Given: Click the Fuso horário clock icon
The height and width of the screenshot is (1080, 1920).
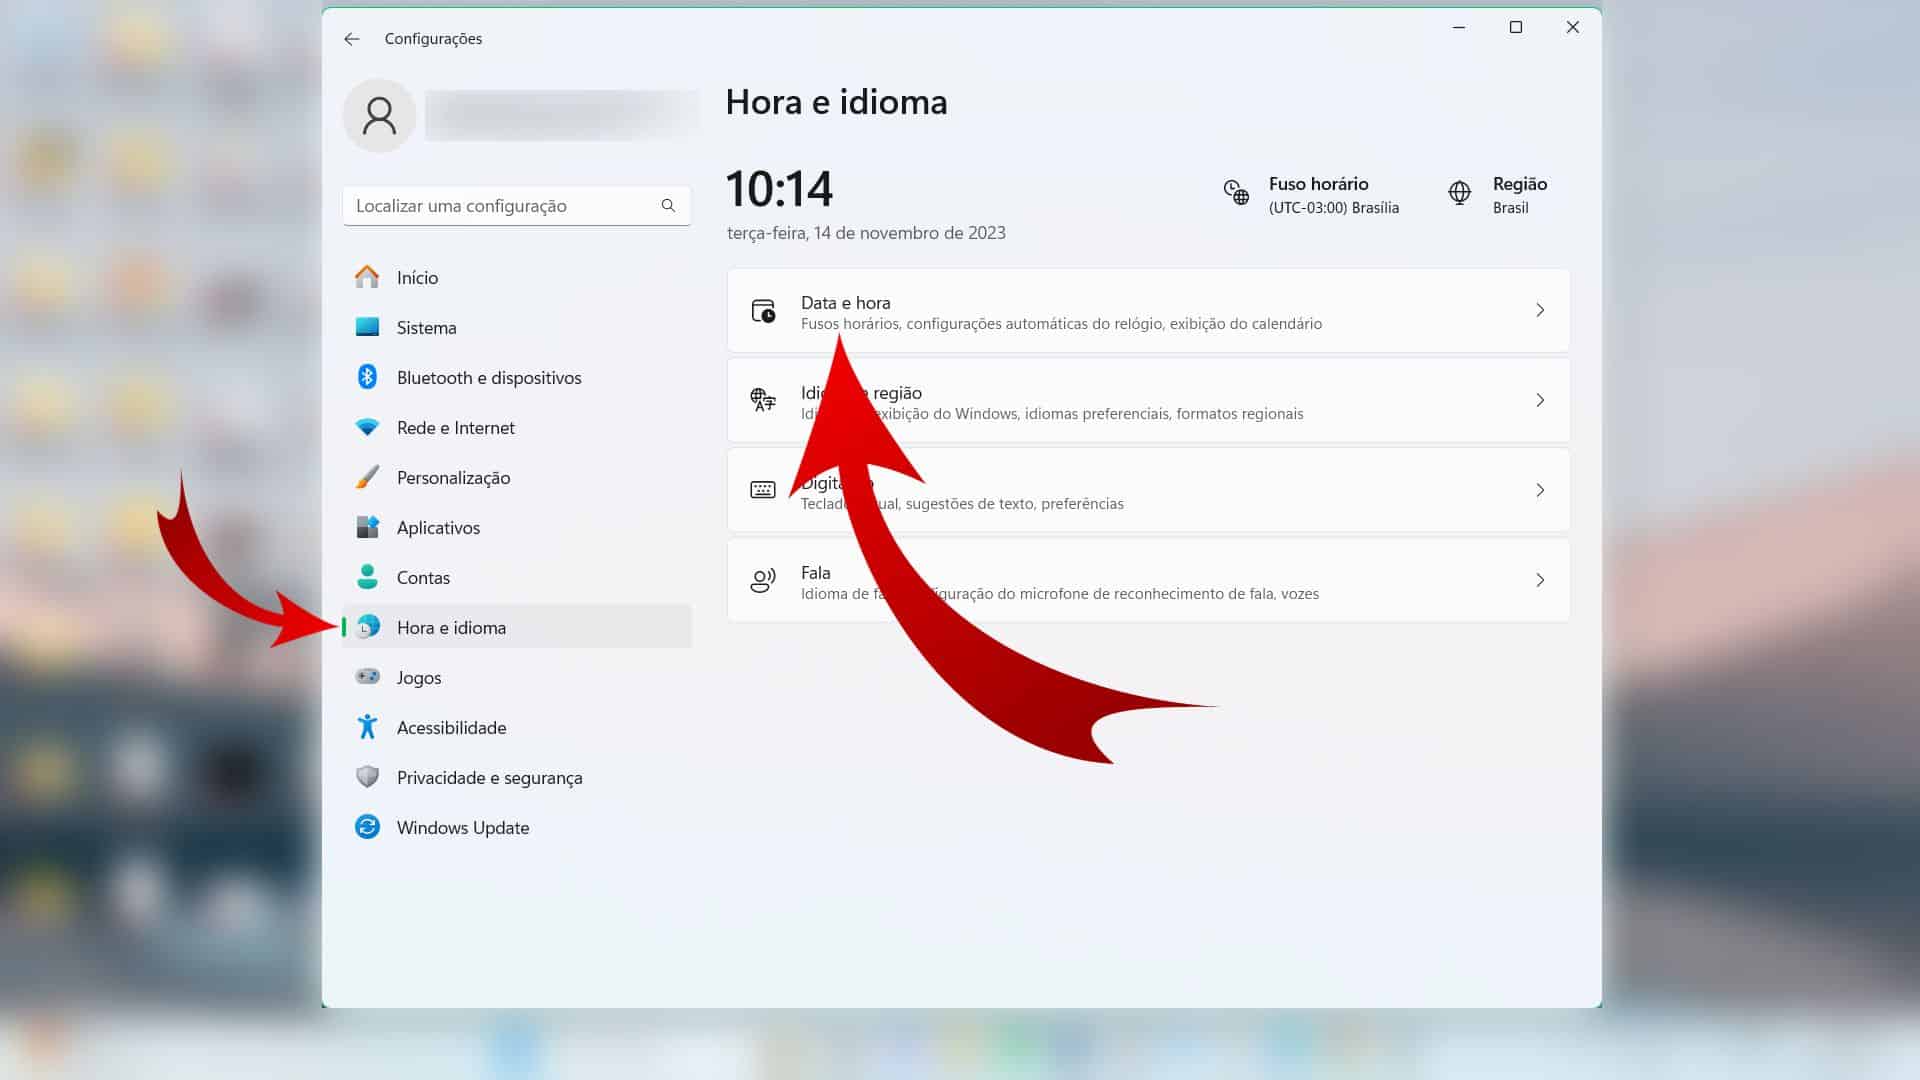Looking at the screenshot, I should (x=1237, y=194).
